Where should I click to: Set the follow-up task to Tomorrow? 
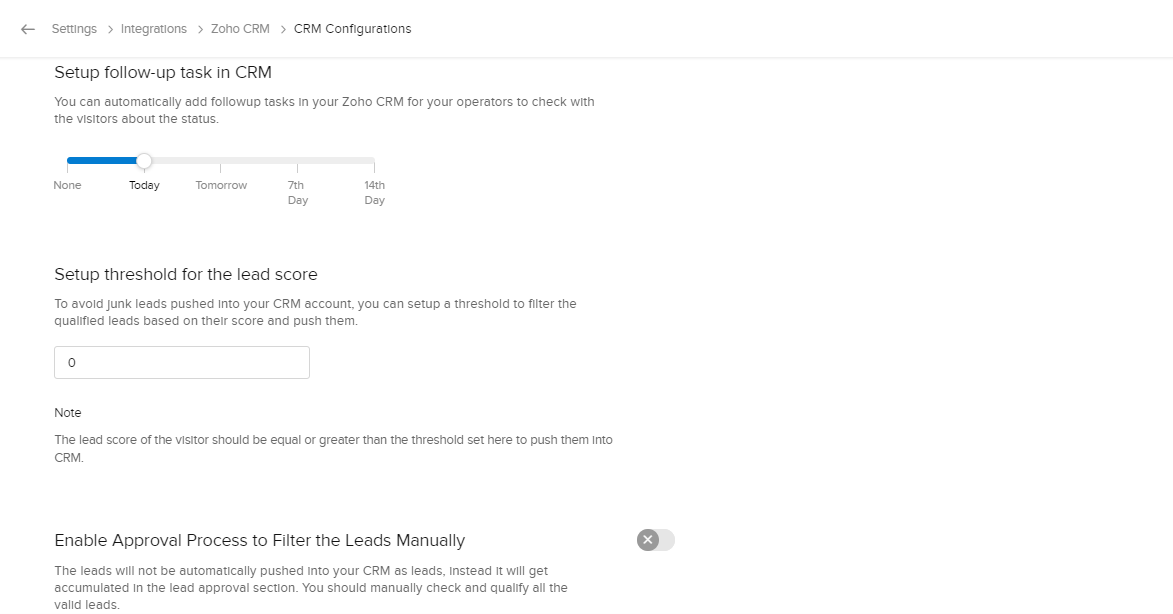click(221, 185)
